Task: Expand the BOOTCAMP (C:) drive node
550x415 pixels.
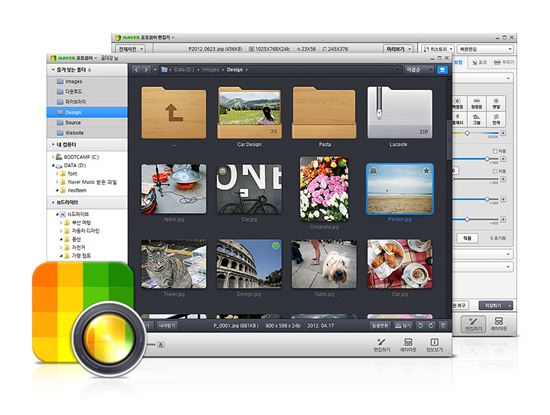Action: 53,157
